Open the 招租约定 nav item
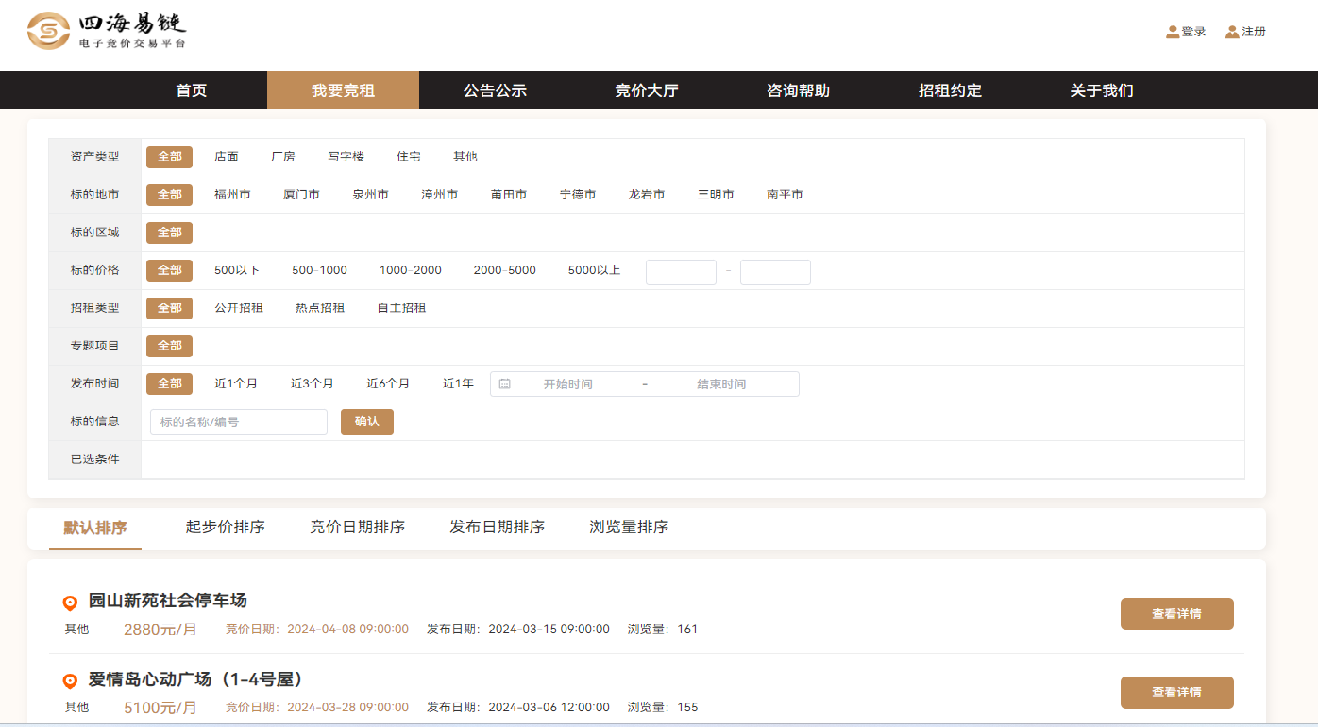The width and height of the screenshot is (1318, 728). (x=950, y=90)
